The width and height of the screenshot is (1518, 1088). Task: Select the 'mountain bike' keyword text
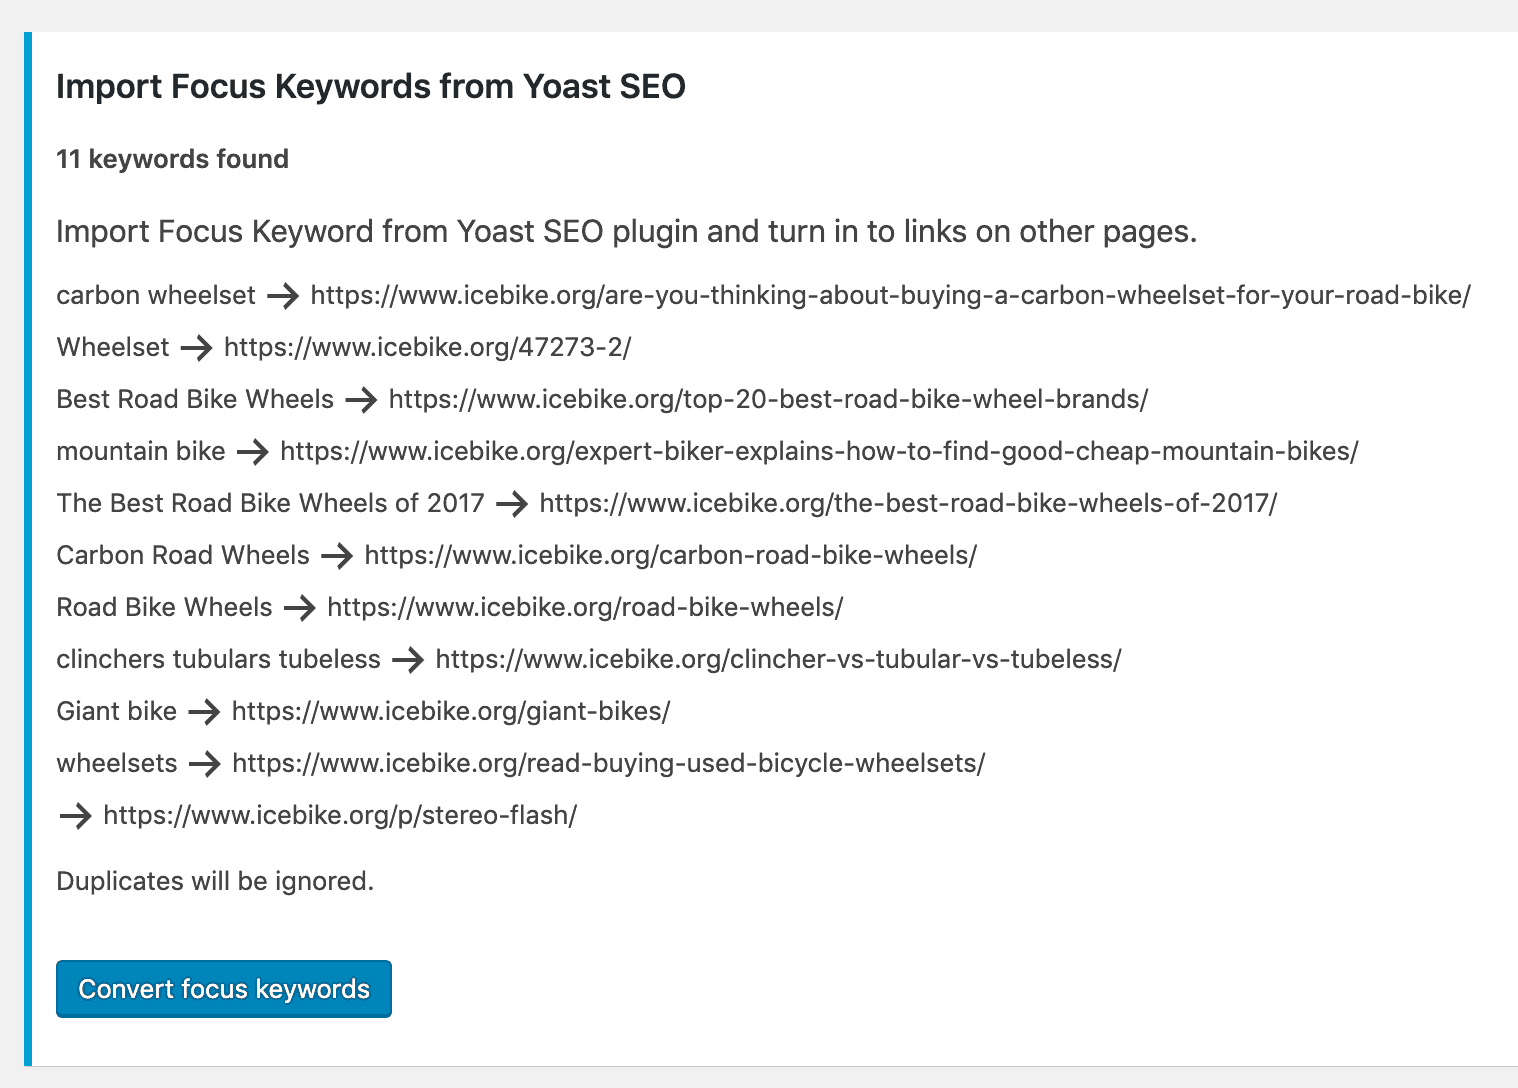click(141, 451)
